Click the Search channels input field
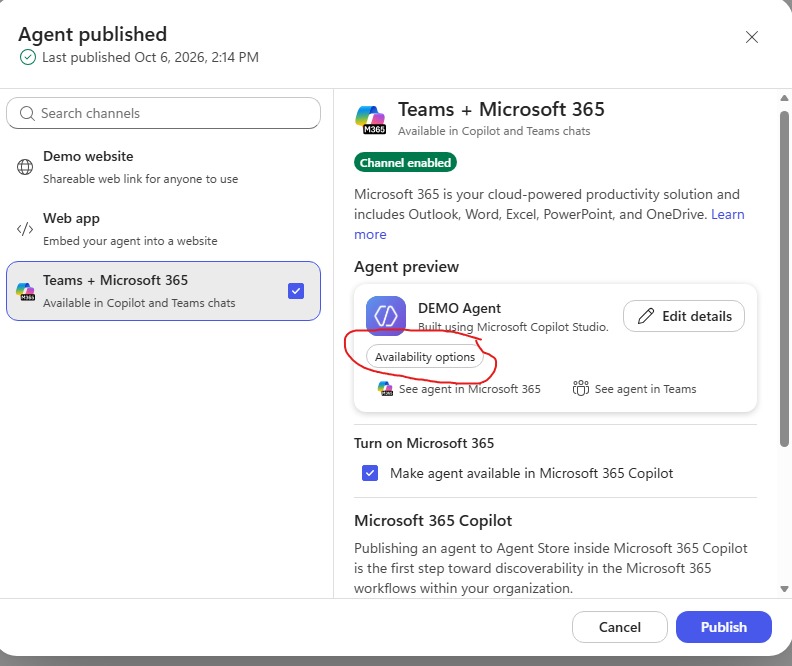The height and width of the screenshot is (666, 792). (x=163, y=113)
